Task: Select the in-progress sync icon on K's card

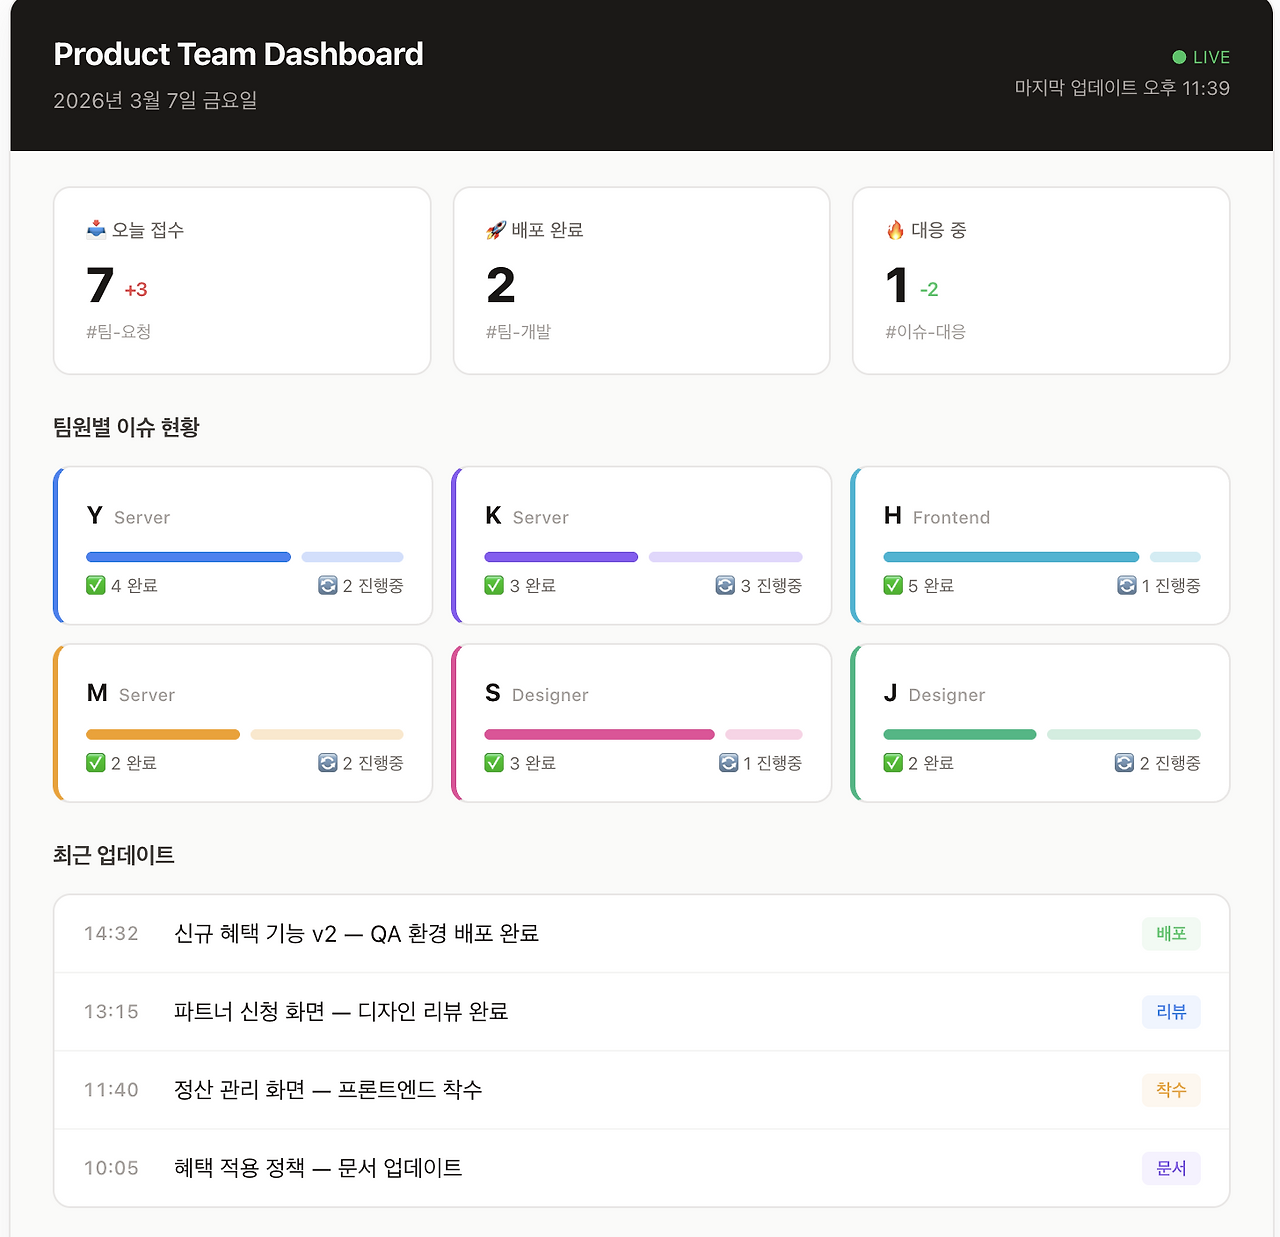Action: (726, 585)
